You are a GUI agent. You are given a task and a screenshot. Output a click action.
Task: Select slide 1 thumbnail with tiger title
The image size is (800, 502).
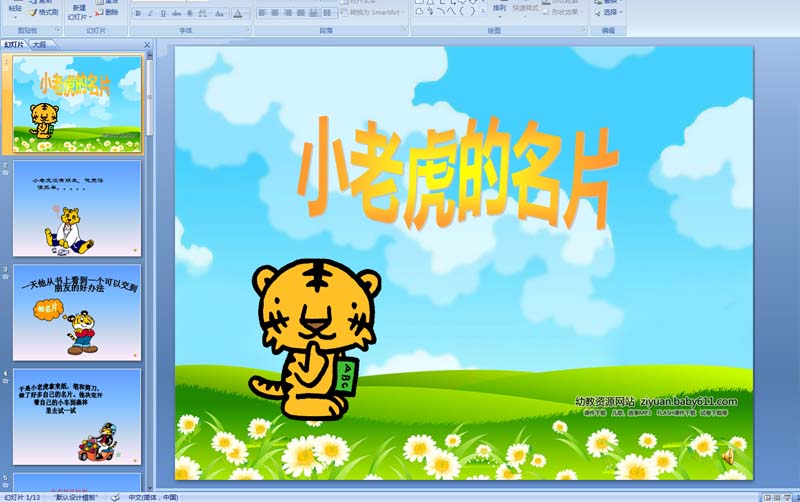pos(77,104)
